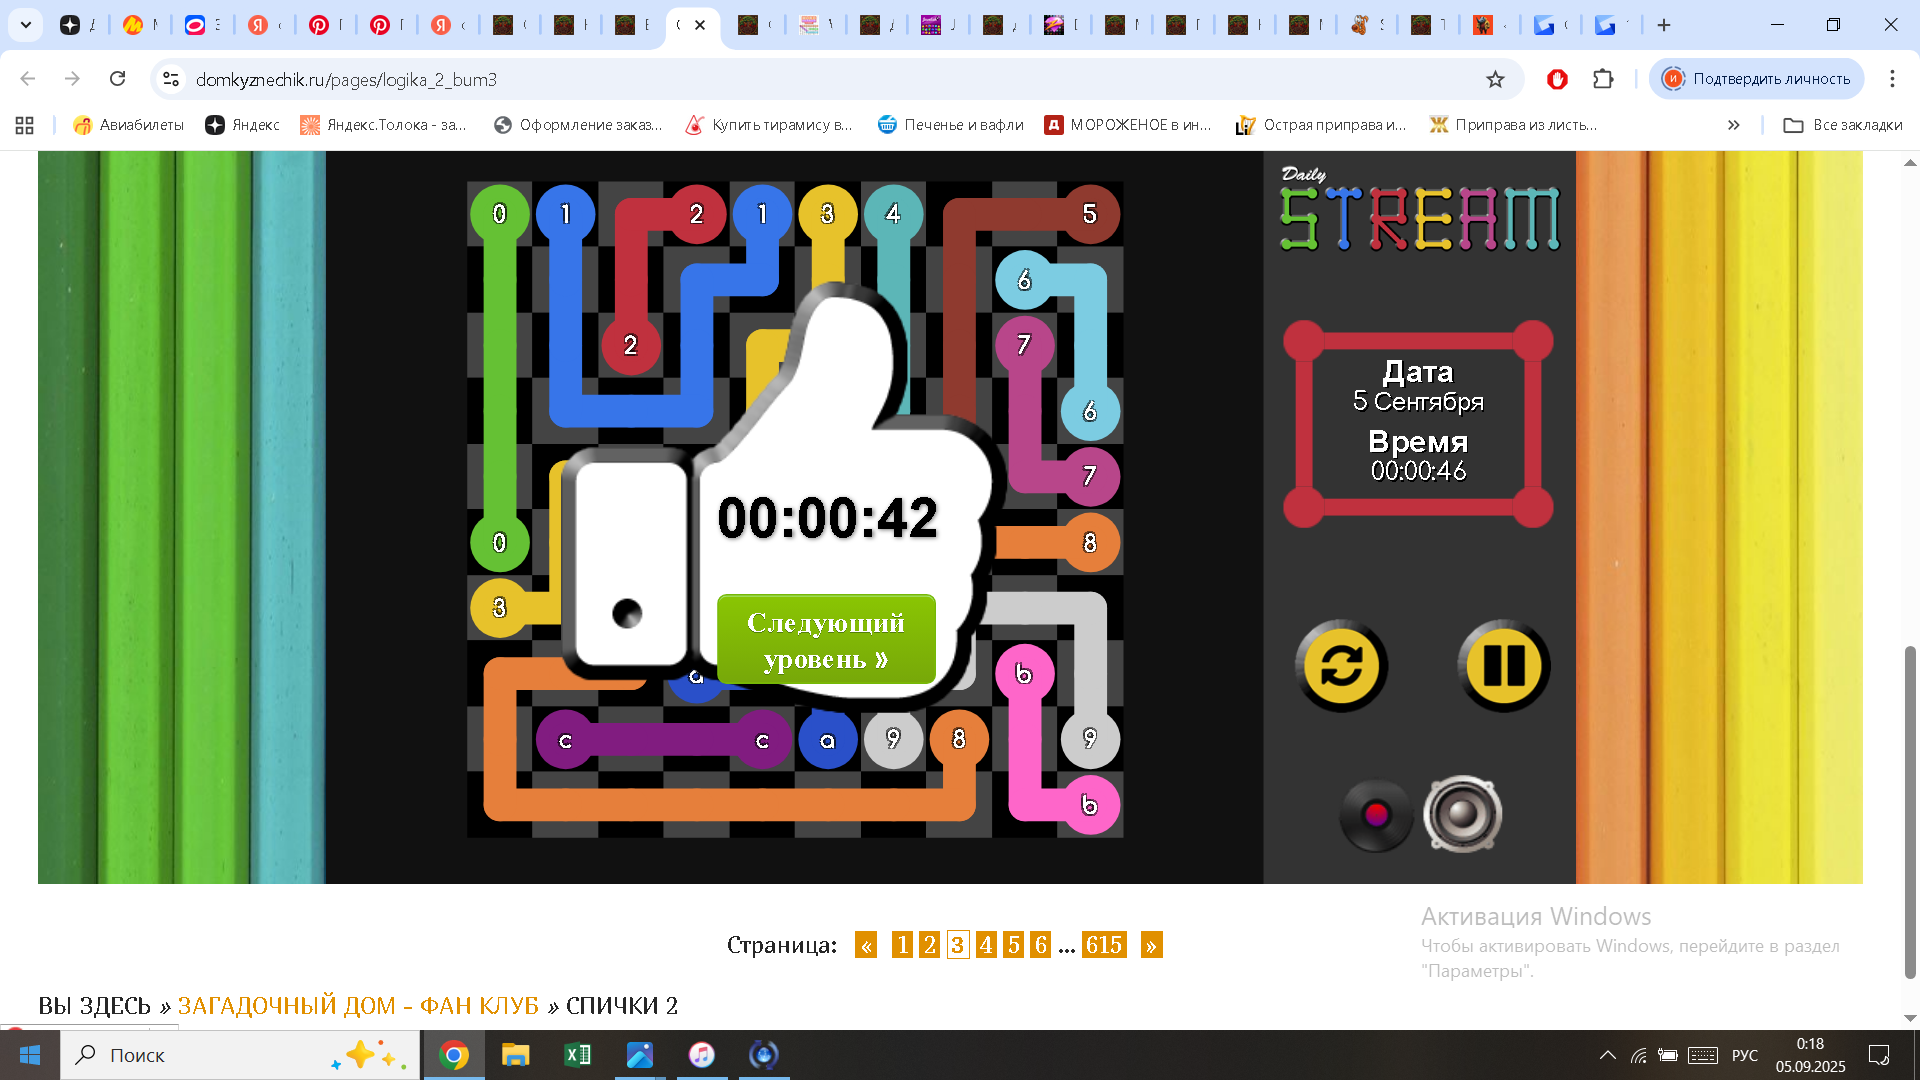
Task: Open Яндекс.Толока bookmark
Action: (384, 125)
